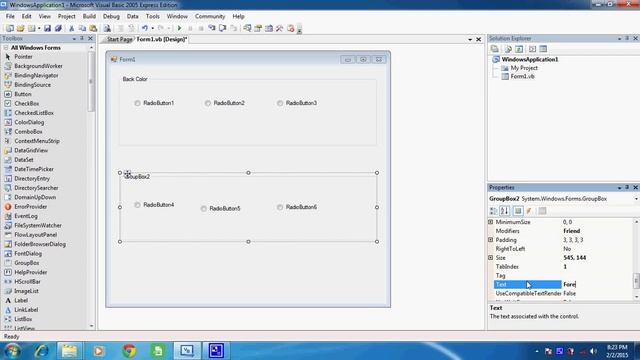Expand the Padding property
640x360 pixels.
click(491, 240)
